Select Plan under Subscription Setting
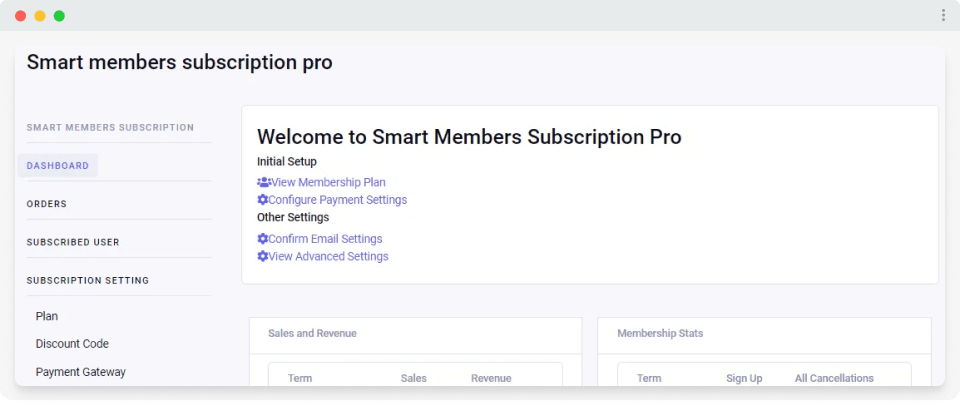Image resolution: width=960 pixels, height=408 pixels. pyautogui.click(x=47, y=316)
